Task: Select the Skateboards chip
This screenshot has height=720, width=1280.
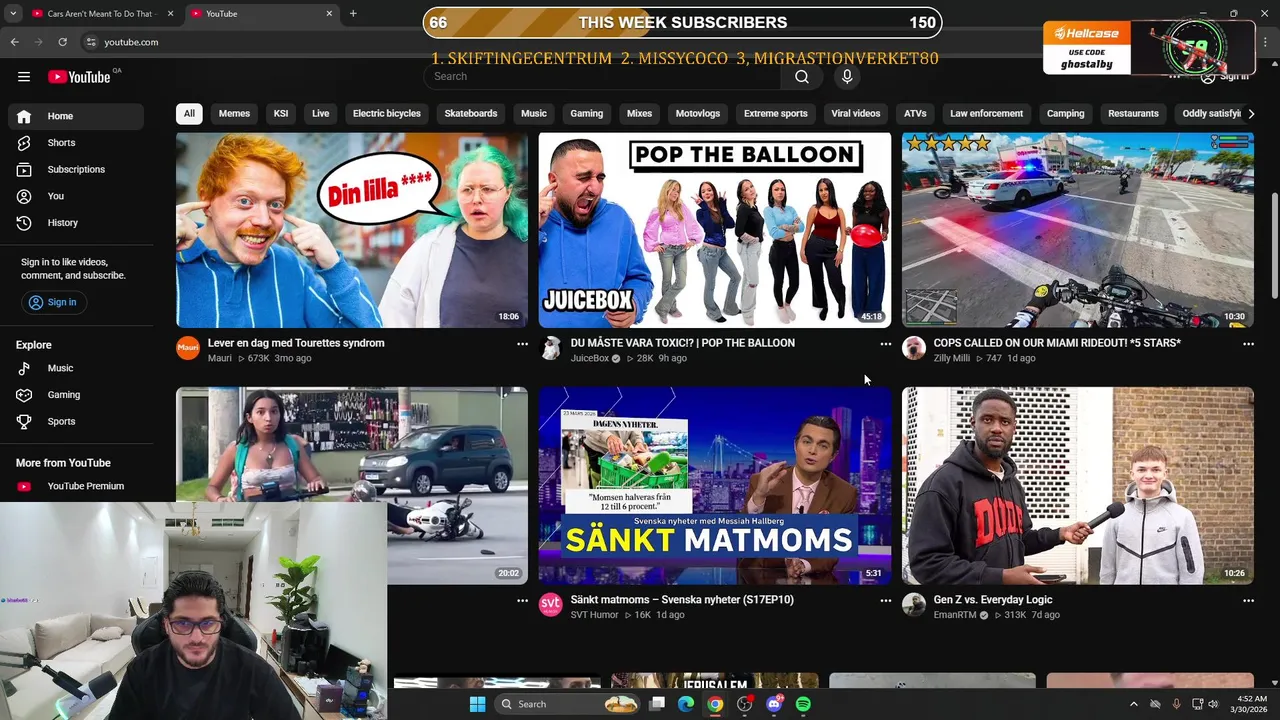Action: 471,113
